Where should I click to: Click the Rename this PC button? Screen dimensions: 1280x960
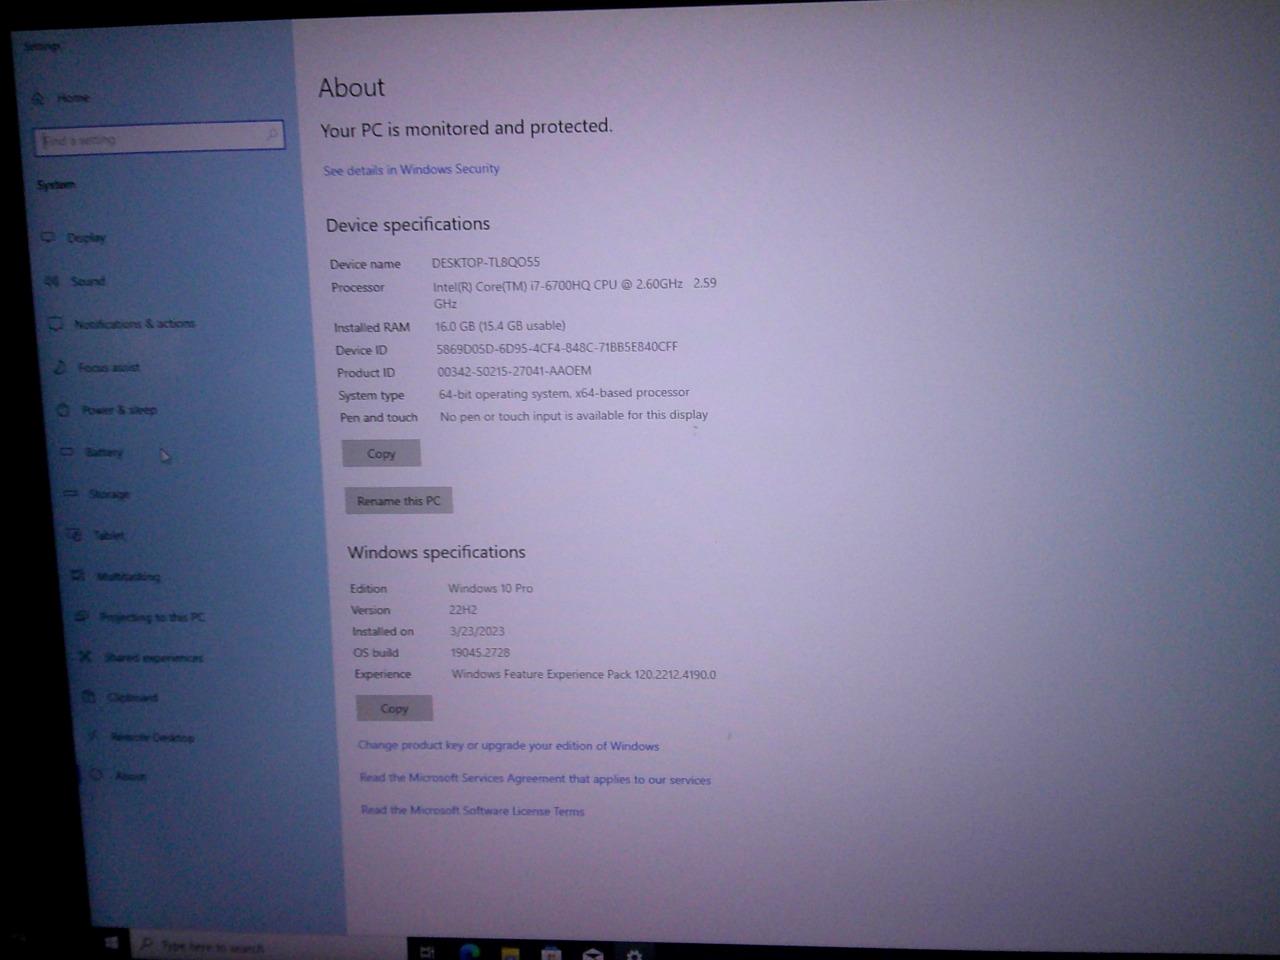399,501
